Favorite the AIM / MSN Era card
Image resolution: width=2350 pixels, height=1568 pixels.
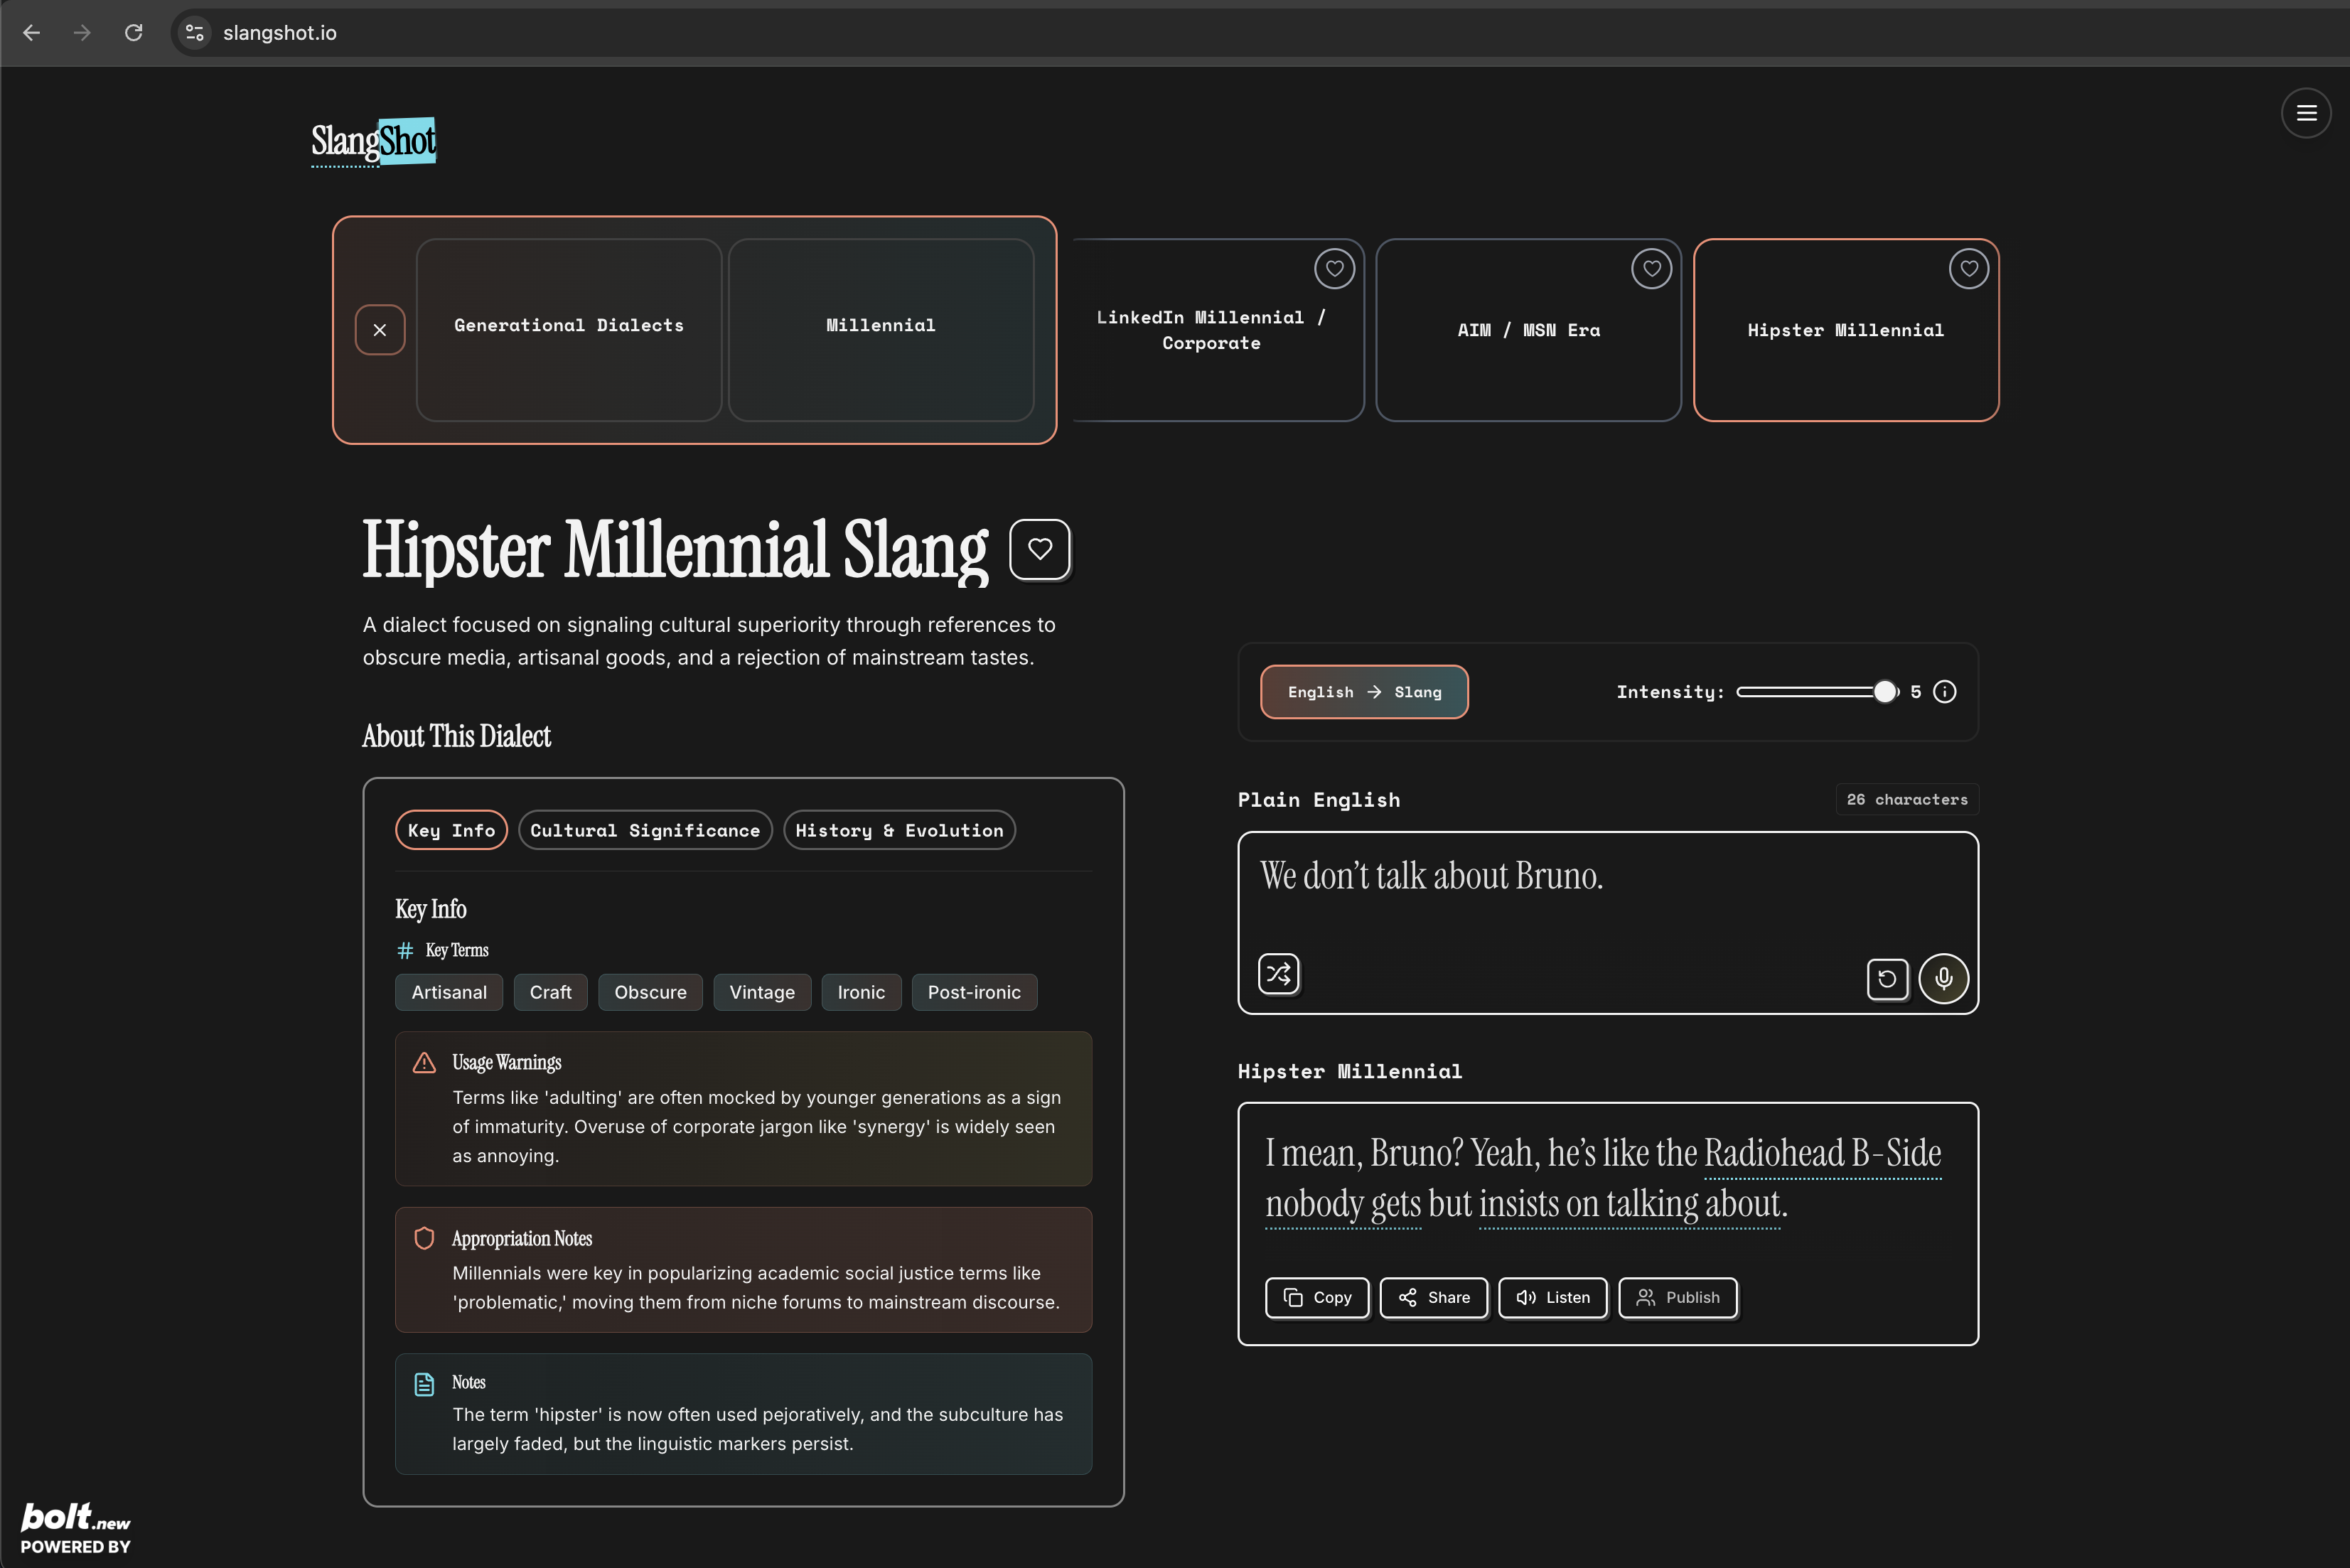[1651, 268]
